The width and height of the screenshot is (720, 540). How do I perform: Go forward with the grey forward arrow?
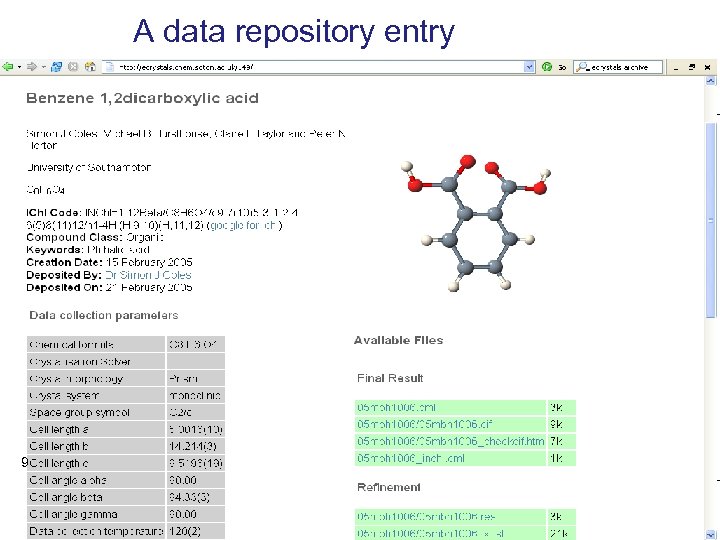pyautogui.click(x=32, y=67)
